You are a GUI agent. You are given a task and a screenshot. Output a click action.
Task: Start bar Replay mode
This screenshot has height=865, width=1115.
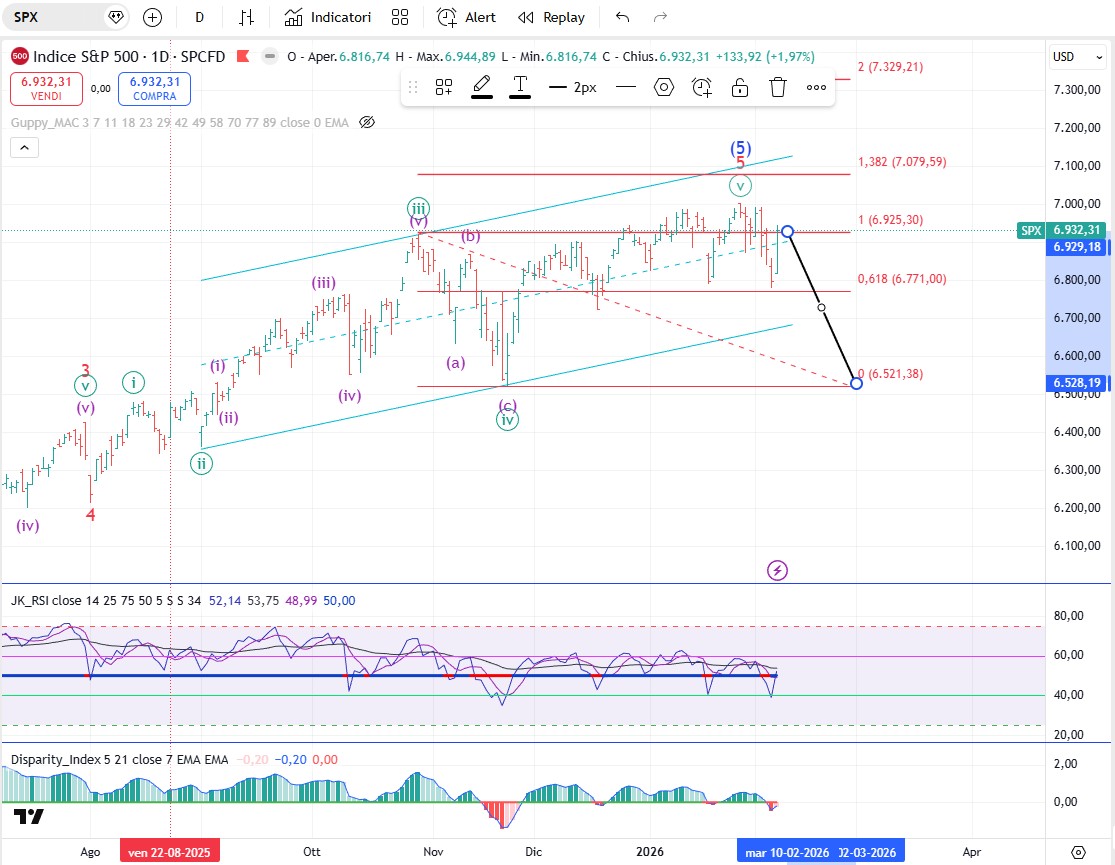551,17
